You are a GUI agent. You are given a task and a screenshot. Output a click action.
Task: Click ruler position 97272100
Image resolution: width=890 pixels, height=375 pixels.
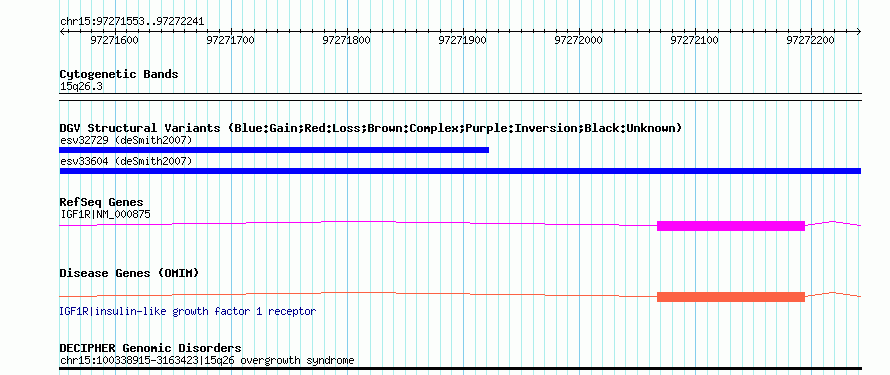[695, 40]
